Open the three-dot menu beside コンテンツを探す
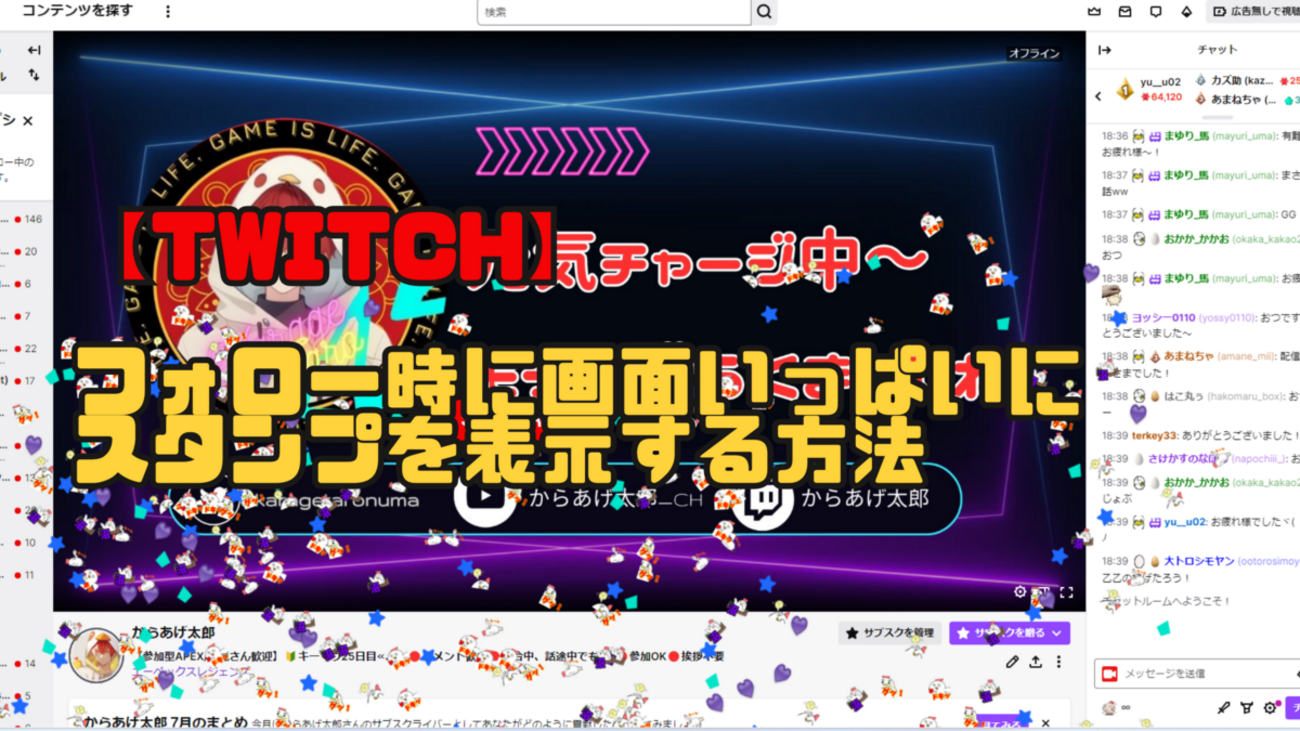 tap(168, 12)
